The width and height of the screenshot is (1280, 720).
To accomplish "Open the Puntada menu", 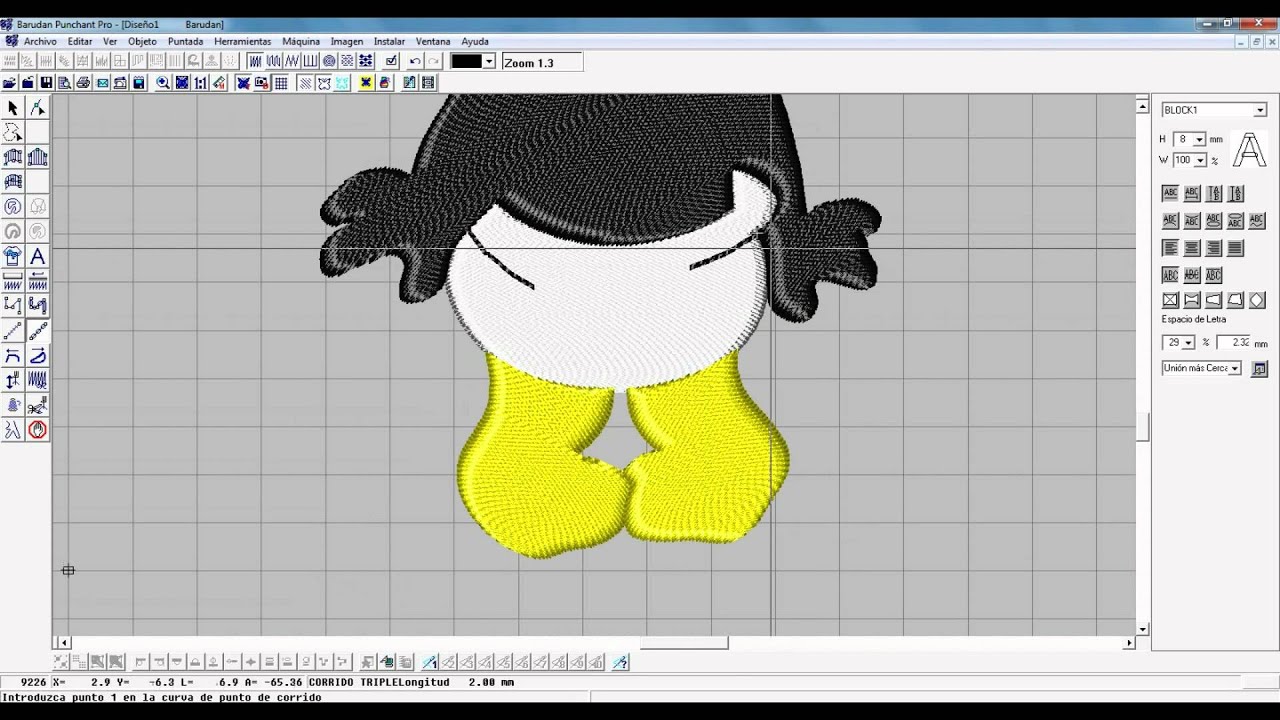I will (x=185, y=41).
